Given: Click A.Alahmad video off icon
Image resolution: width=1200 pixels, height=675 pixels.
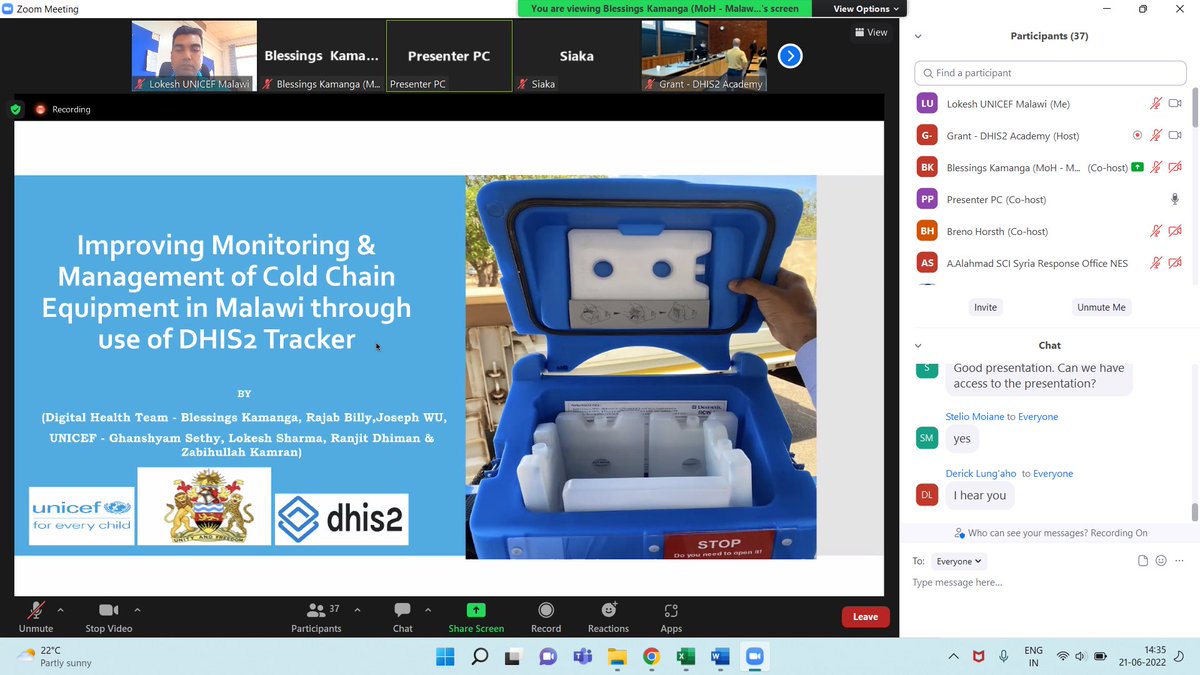Looking at the screenshot, I should [1175, 263].
